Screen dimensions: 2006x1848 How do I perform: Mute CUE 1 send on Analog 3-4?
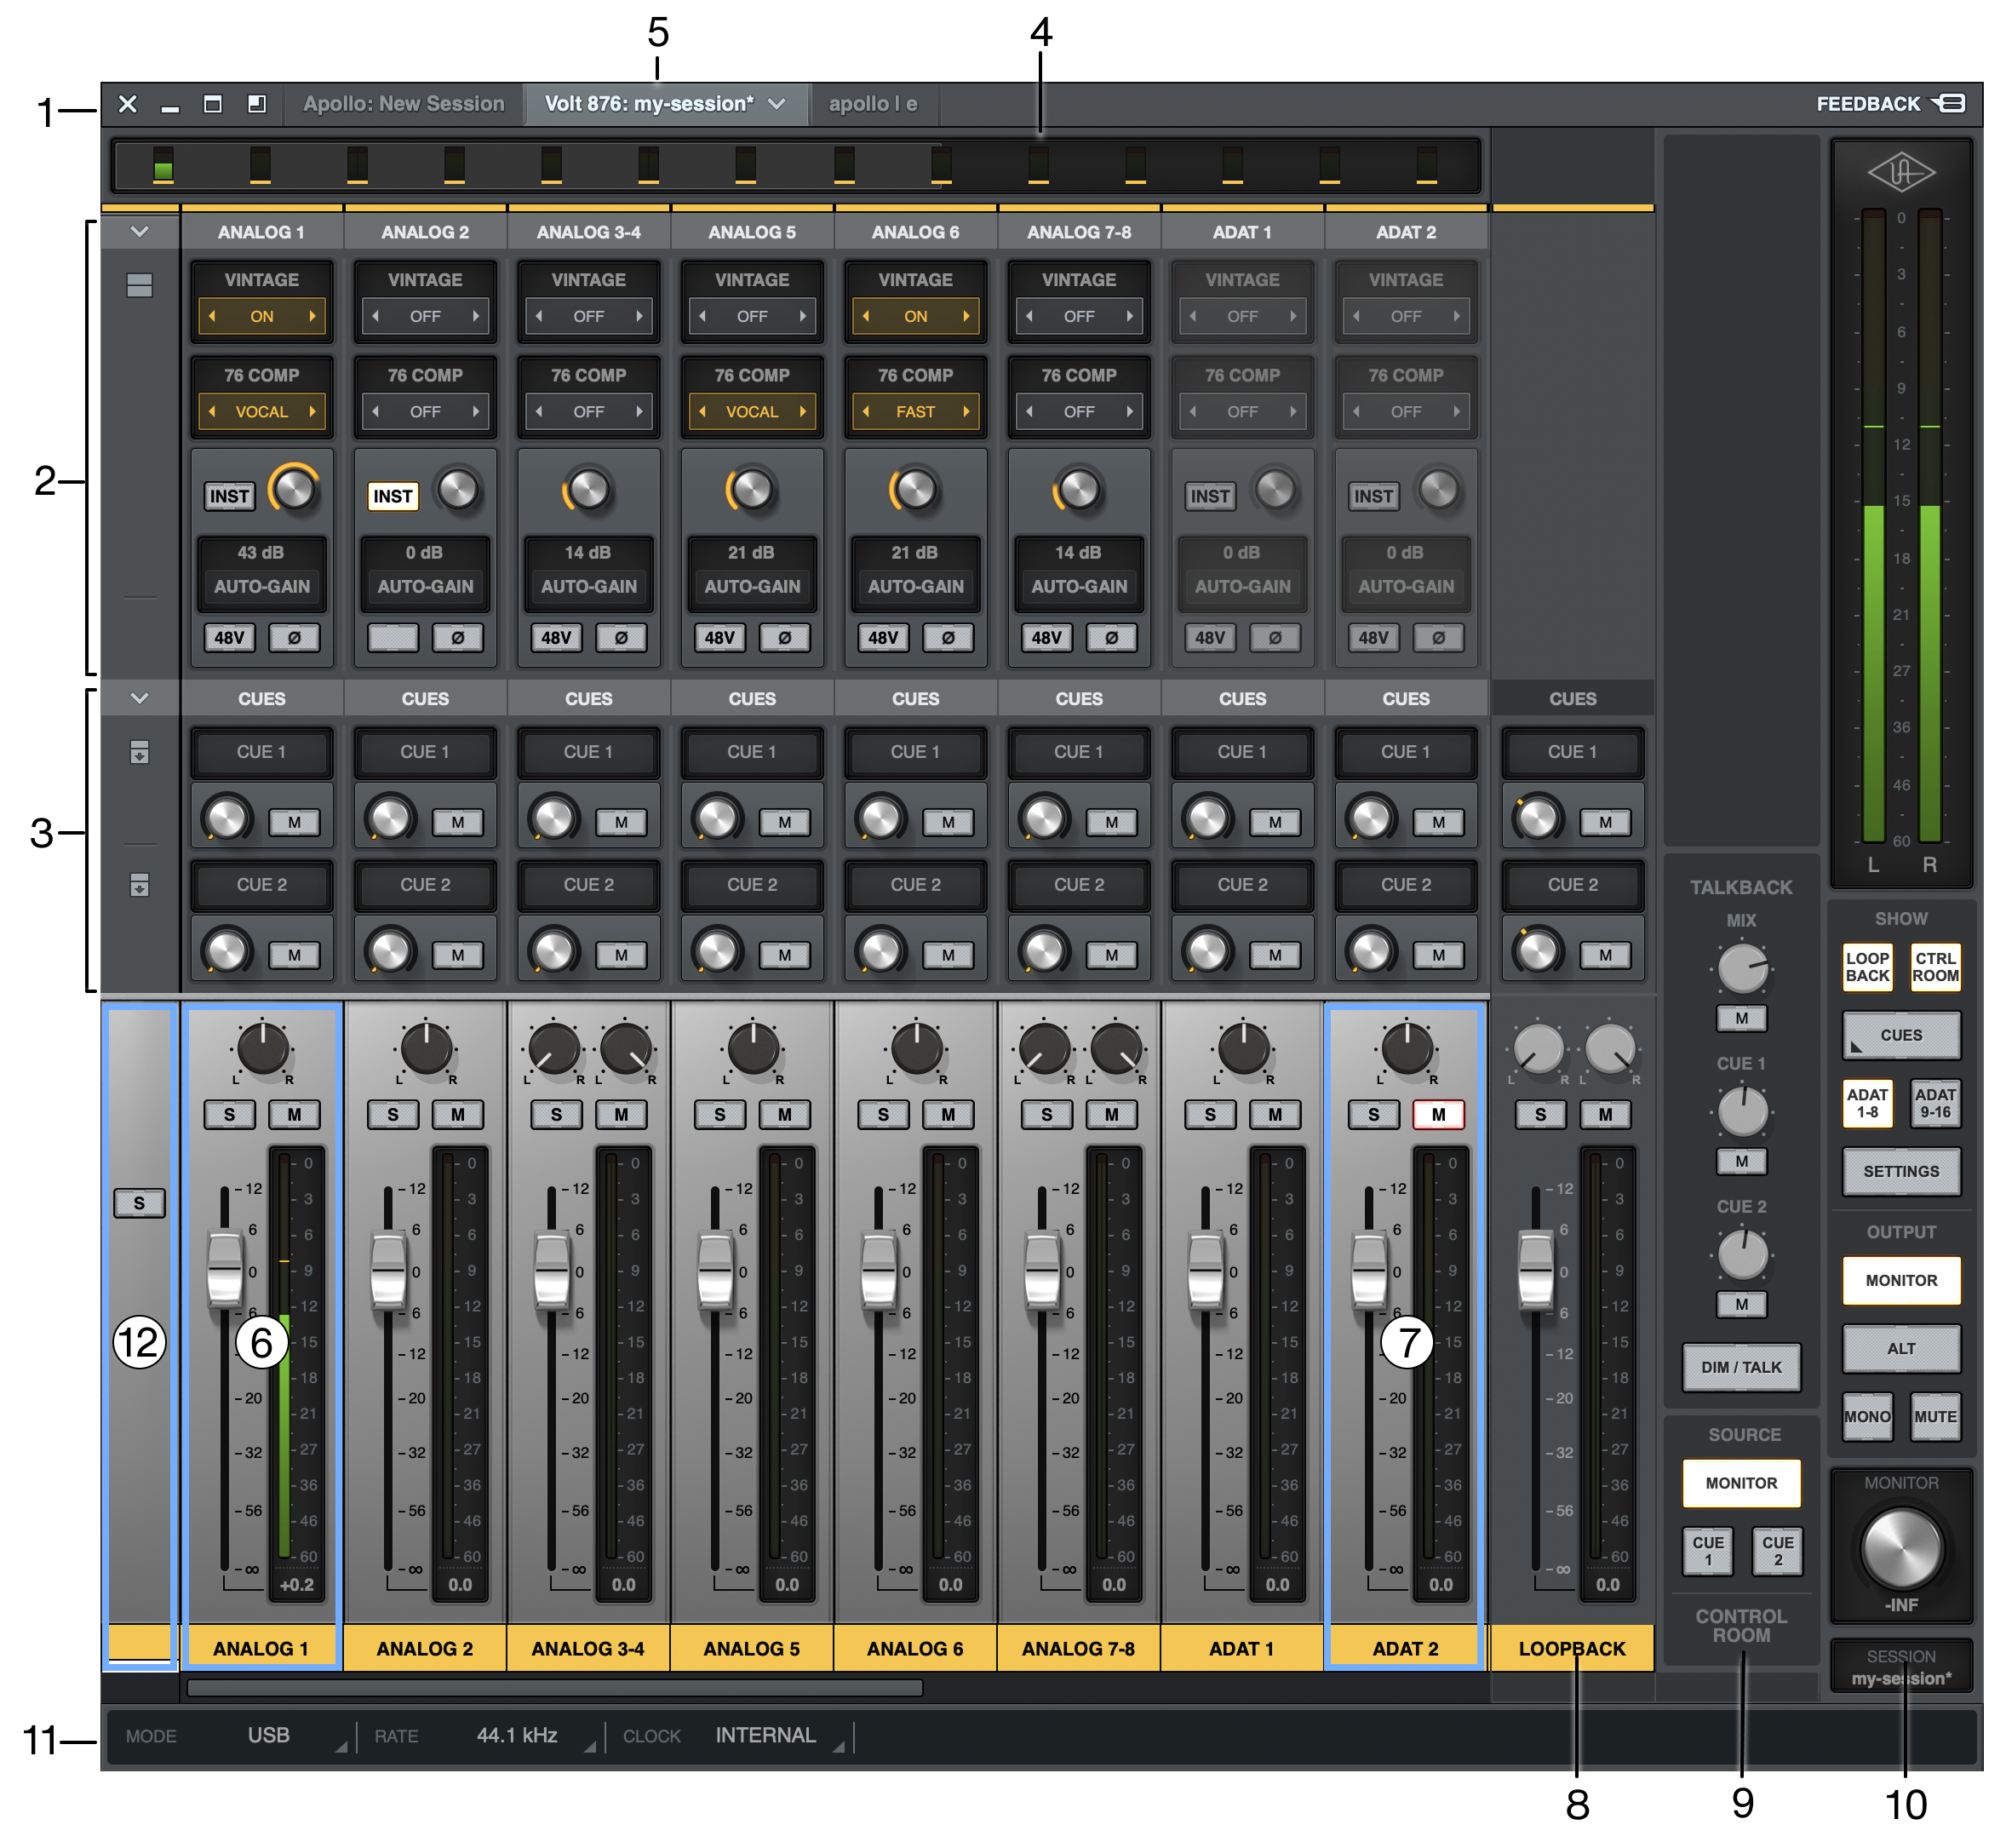[x=621, y=822]
